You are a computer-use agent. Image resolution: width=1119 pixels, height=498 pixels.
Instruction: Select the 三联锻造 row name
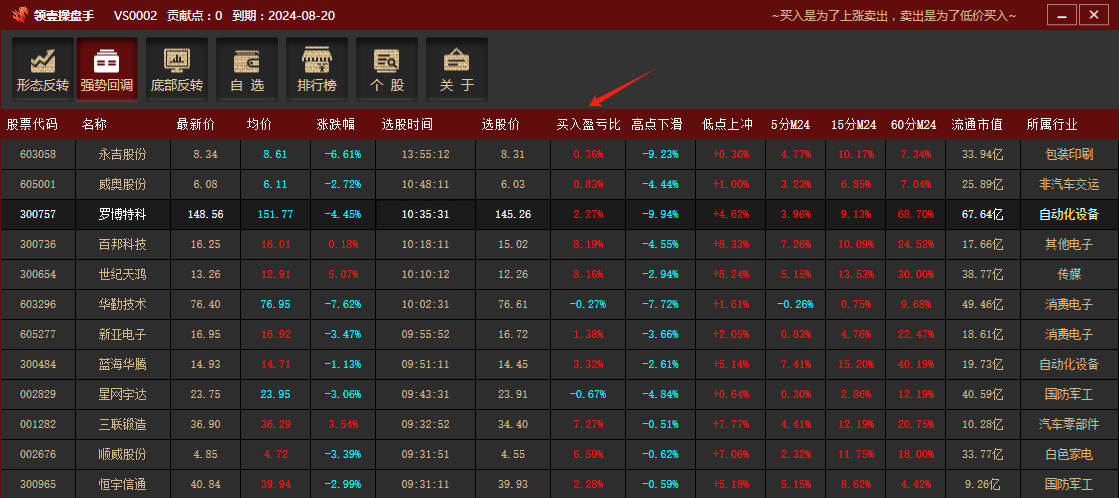click(x=122, y=424)
